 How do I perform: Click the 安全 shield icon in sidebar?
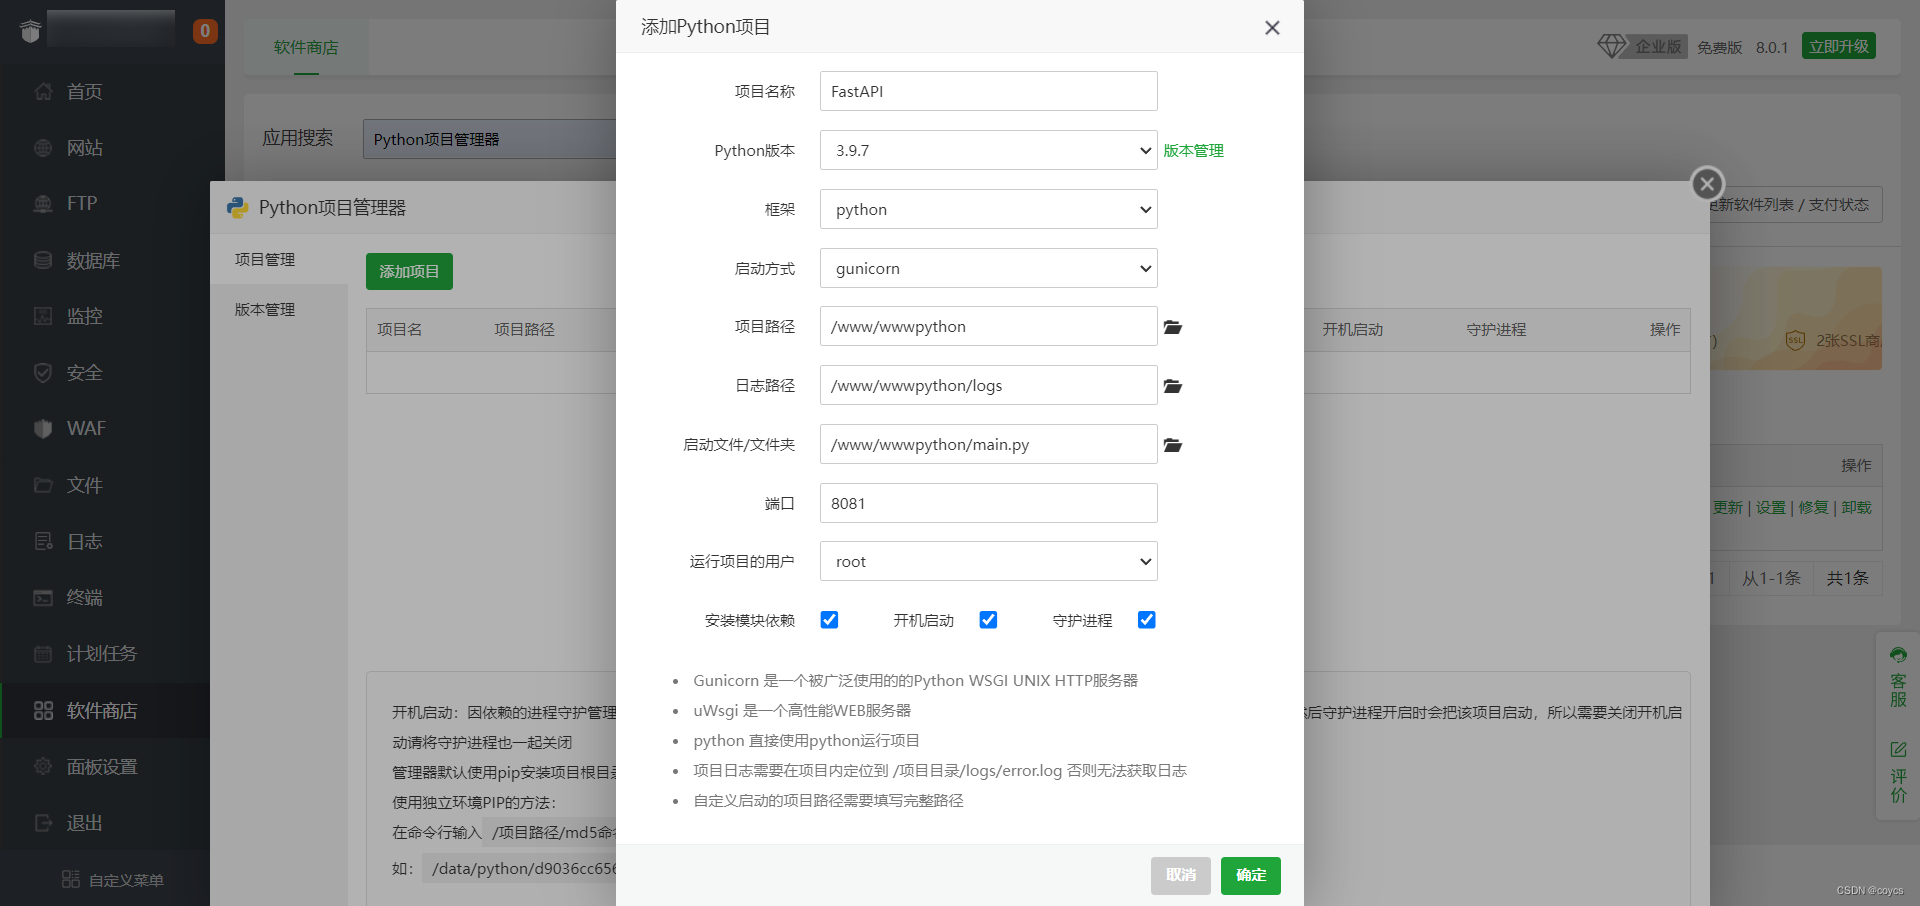point(43,372)
